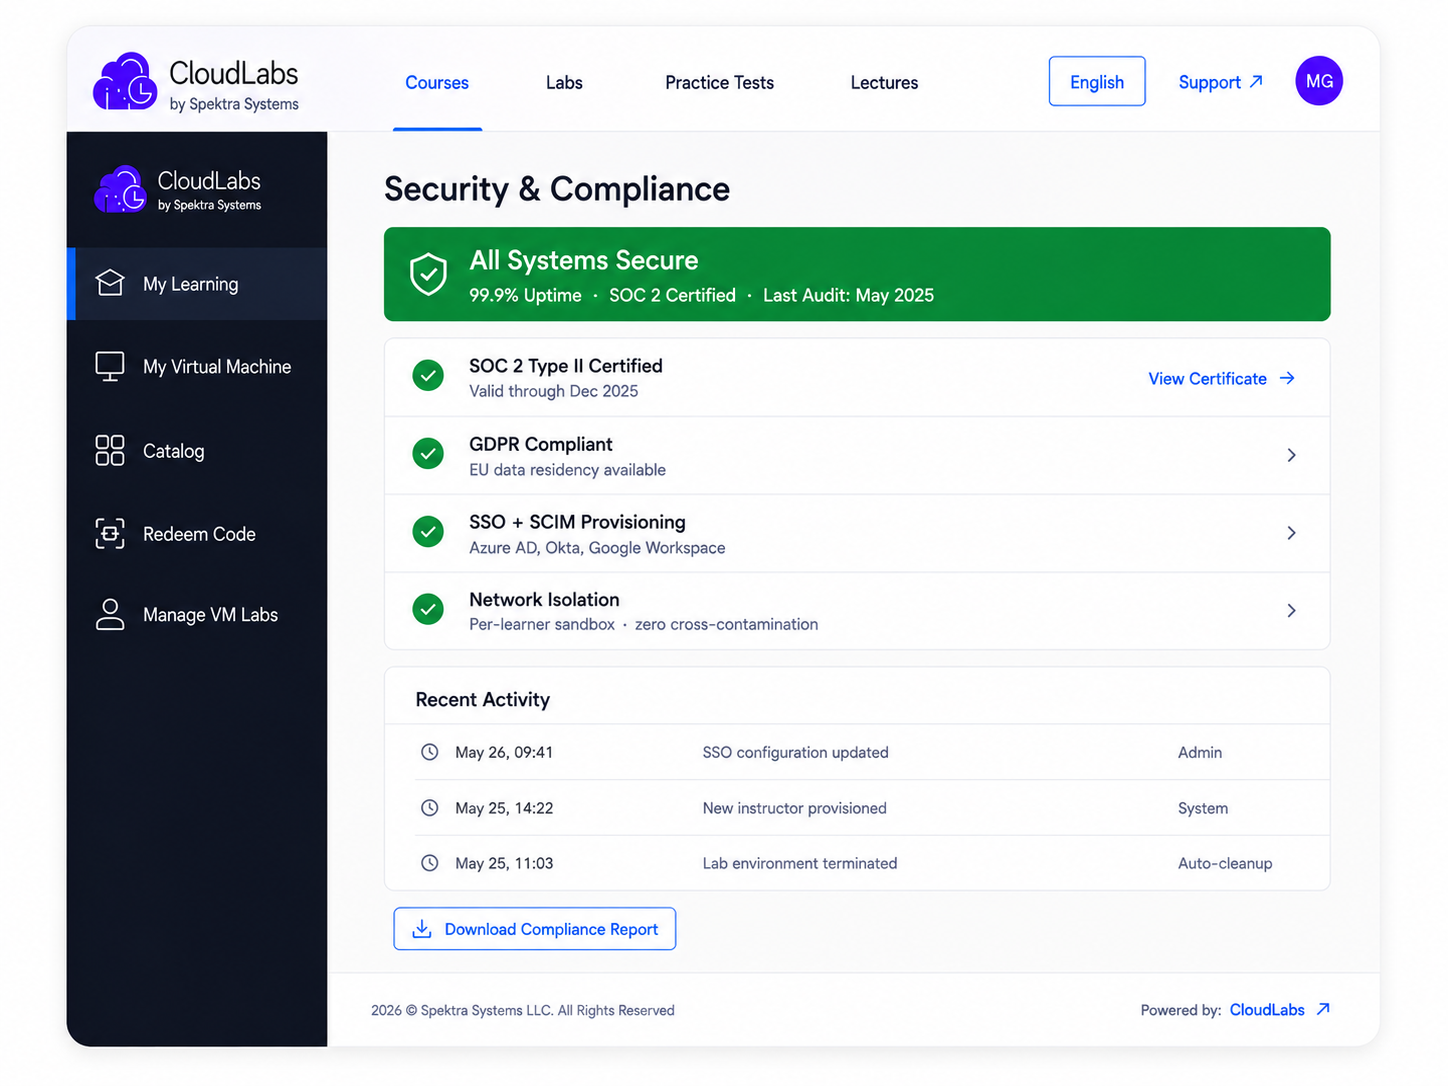The height and width of the screenshot is (1086, 1448).
Task: Click the 'Last Audit: May 2025' banner text
Action: (x=848, y=295)
